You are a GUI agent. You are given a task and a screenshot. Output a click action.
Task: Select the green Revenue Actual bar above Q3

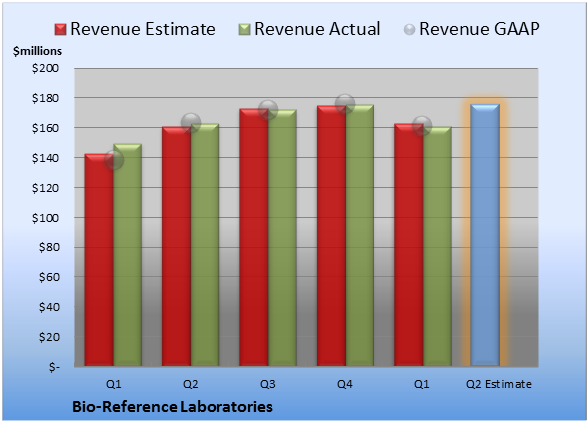282,238
